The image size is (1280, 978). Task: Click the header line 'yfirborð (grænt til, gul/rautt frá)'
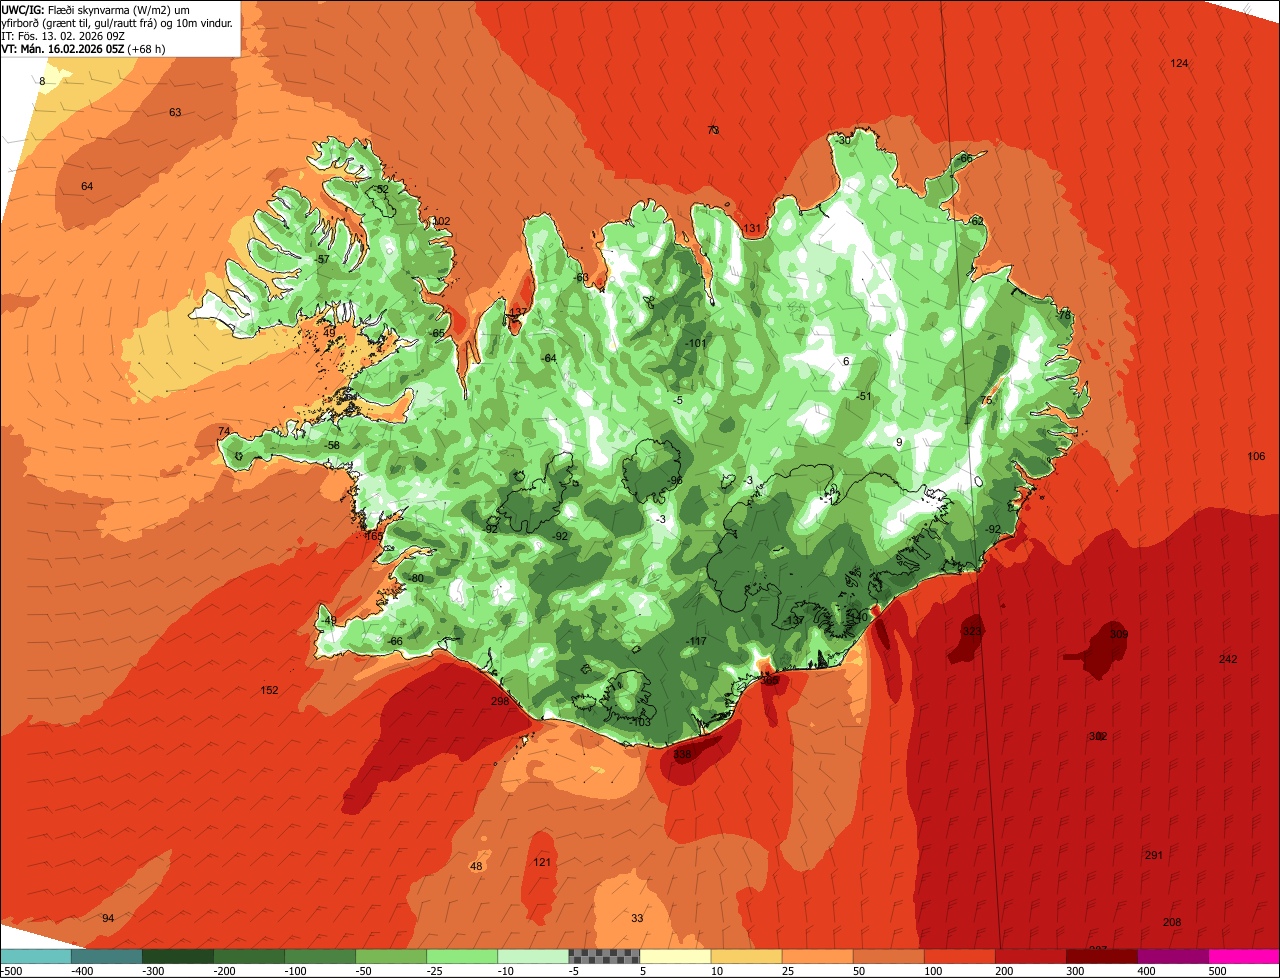tap(118, 22)
